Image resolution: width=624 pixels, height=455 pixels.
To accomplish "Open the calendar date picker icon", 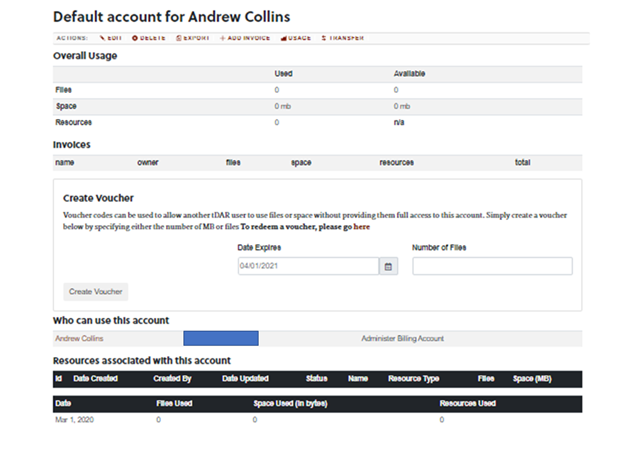I will (x=388, y=266).
